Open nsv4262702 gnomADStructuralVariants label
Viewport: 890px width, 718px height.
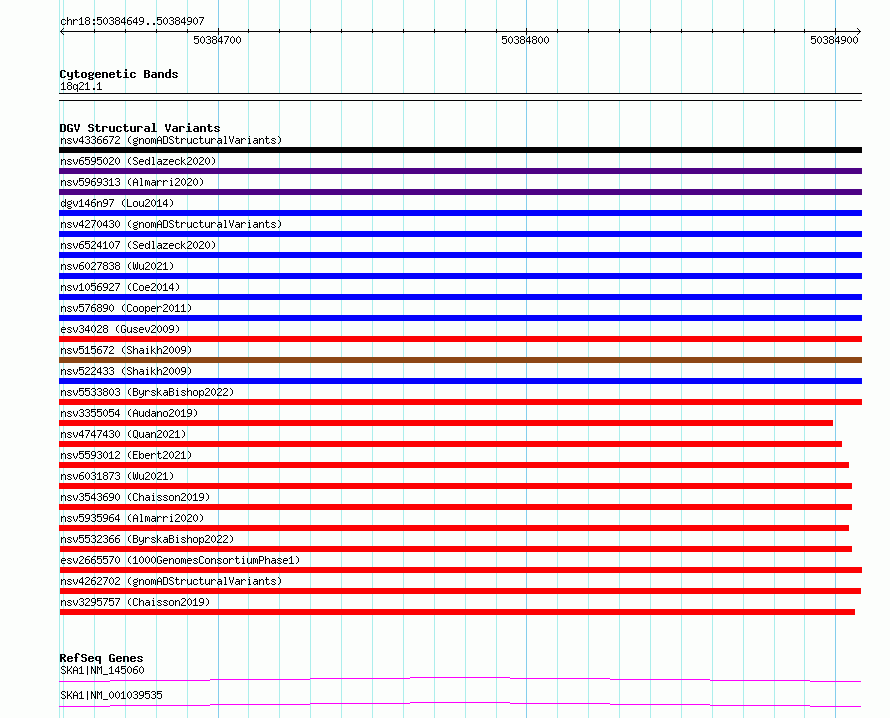[x=171, y=581]
